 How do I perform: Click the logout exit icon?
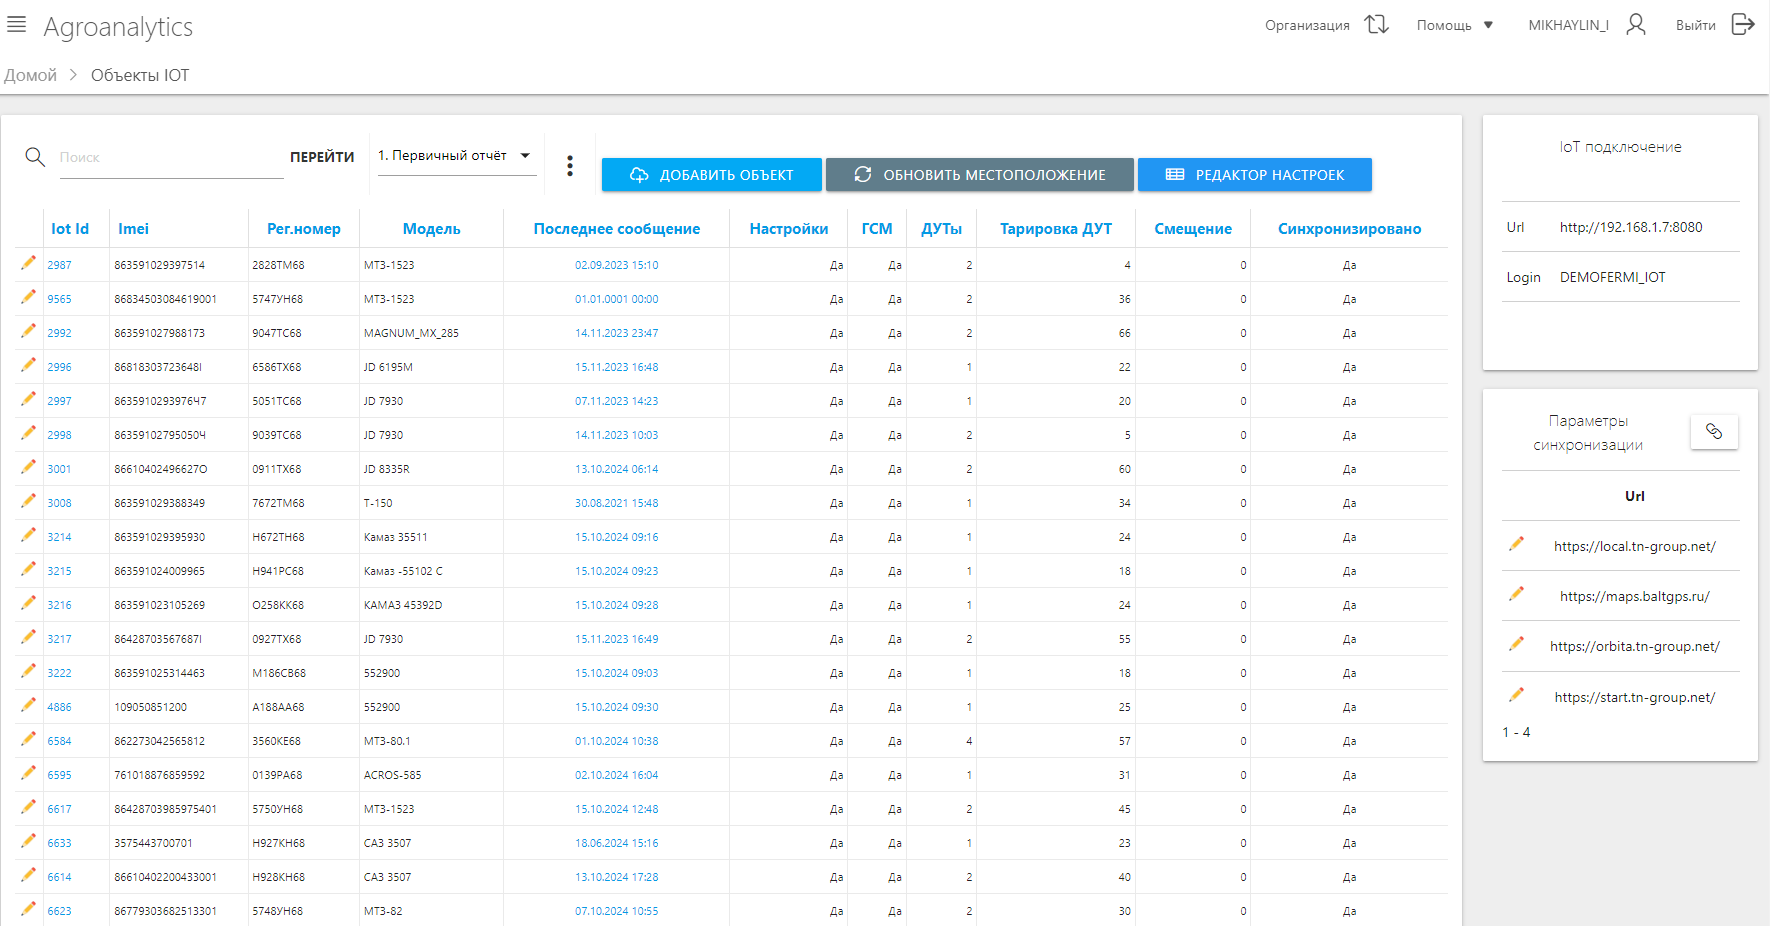click(x=1743, y=25)
